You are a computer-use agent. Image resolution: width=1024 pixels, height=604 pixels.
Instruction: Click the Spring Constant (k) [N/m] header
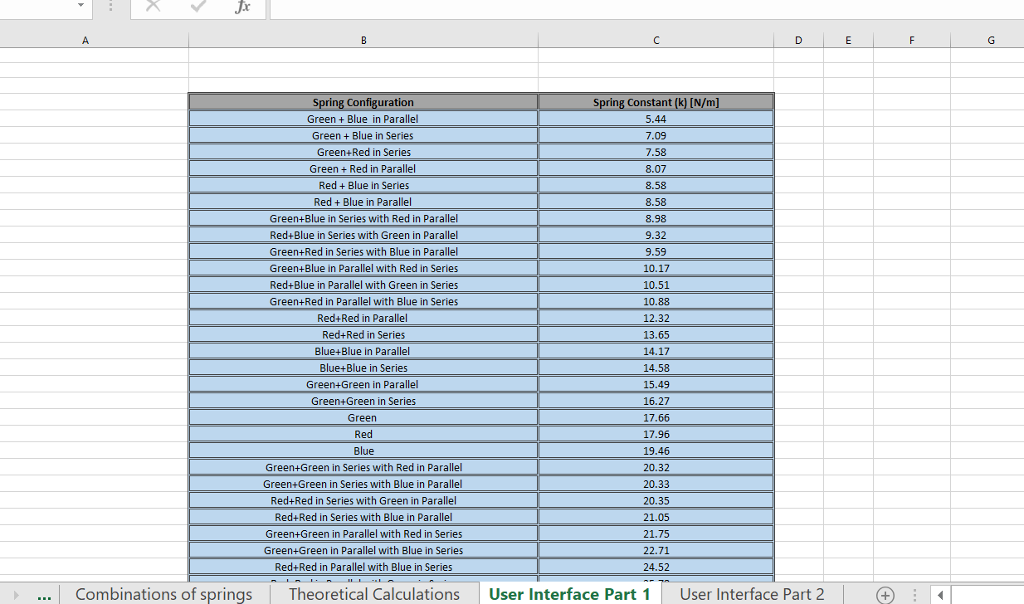[x=656, y=102]
